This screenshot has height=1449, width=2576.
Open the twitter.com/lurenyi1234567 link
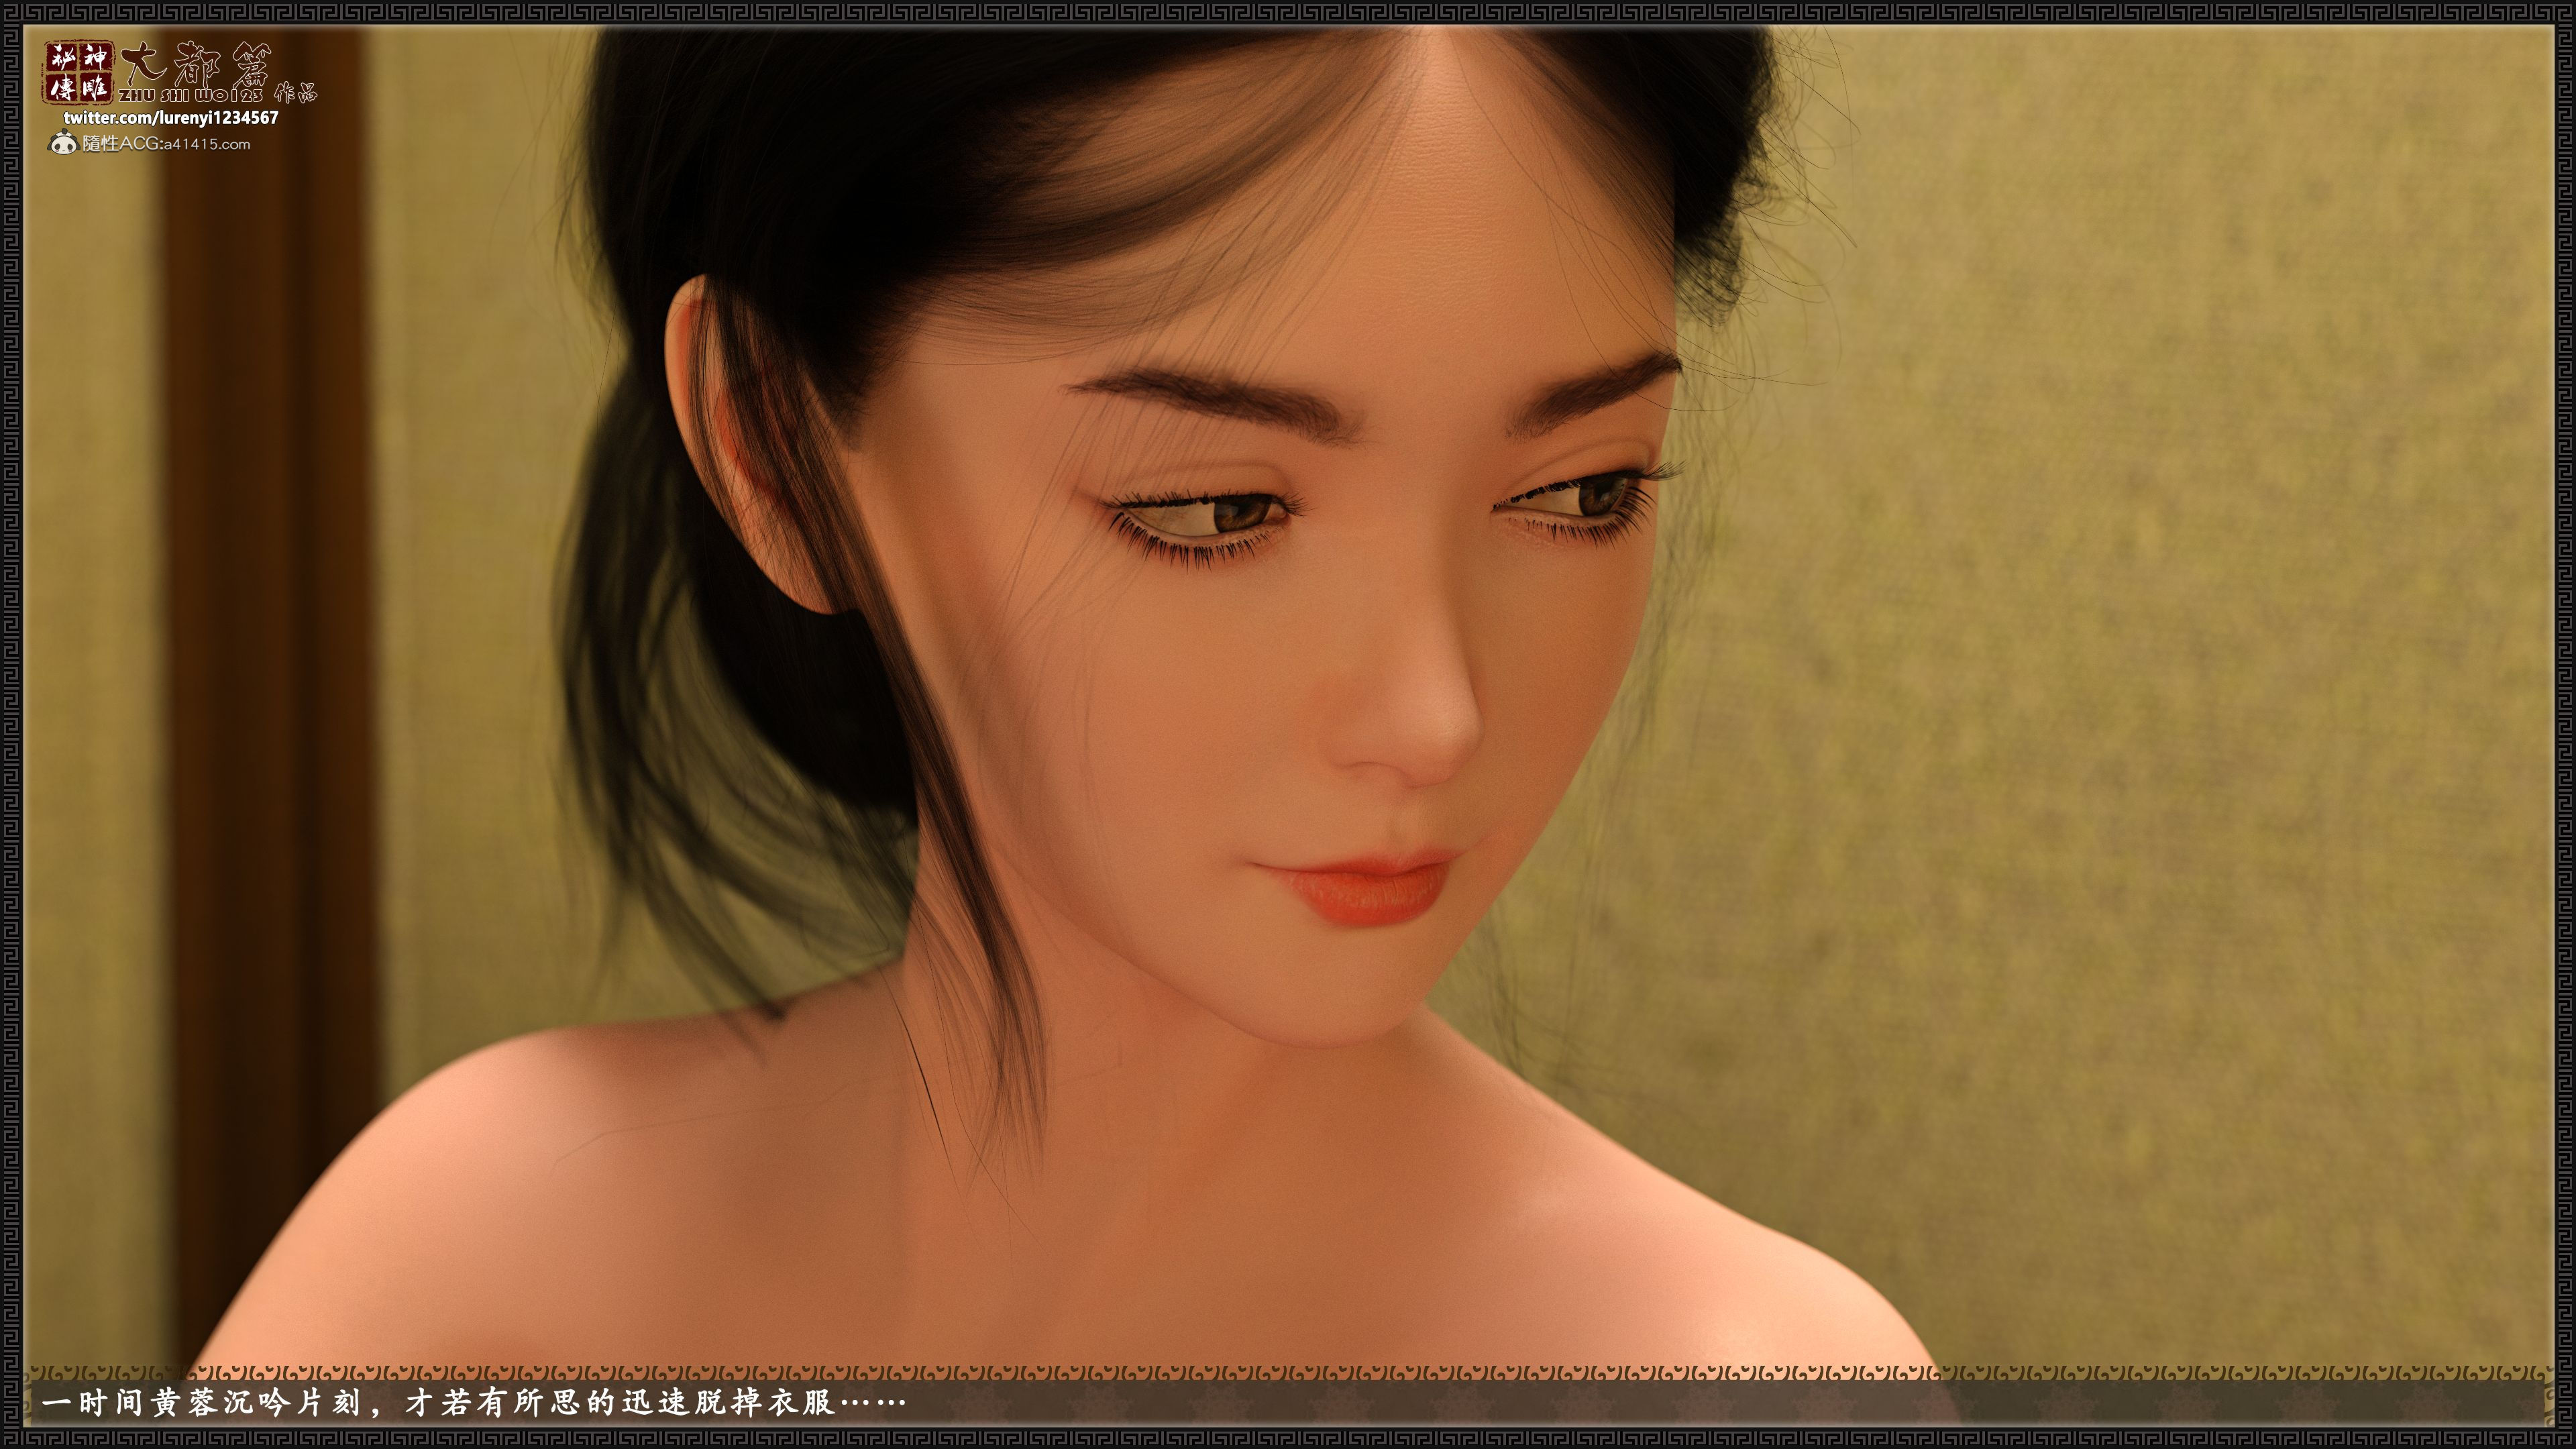171,118
